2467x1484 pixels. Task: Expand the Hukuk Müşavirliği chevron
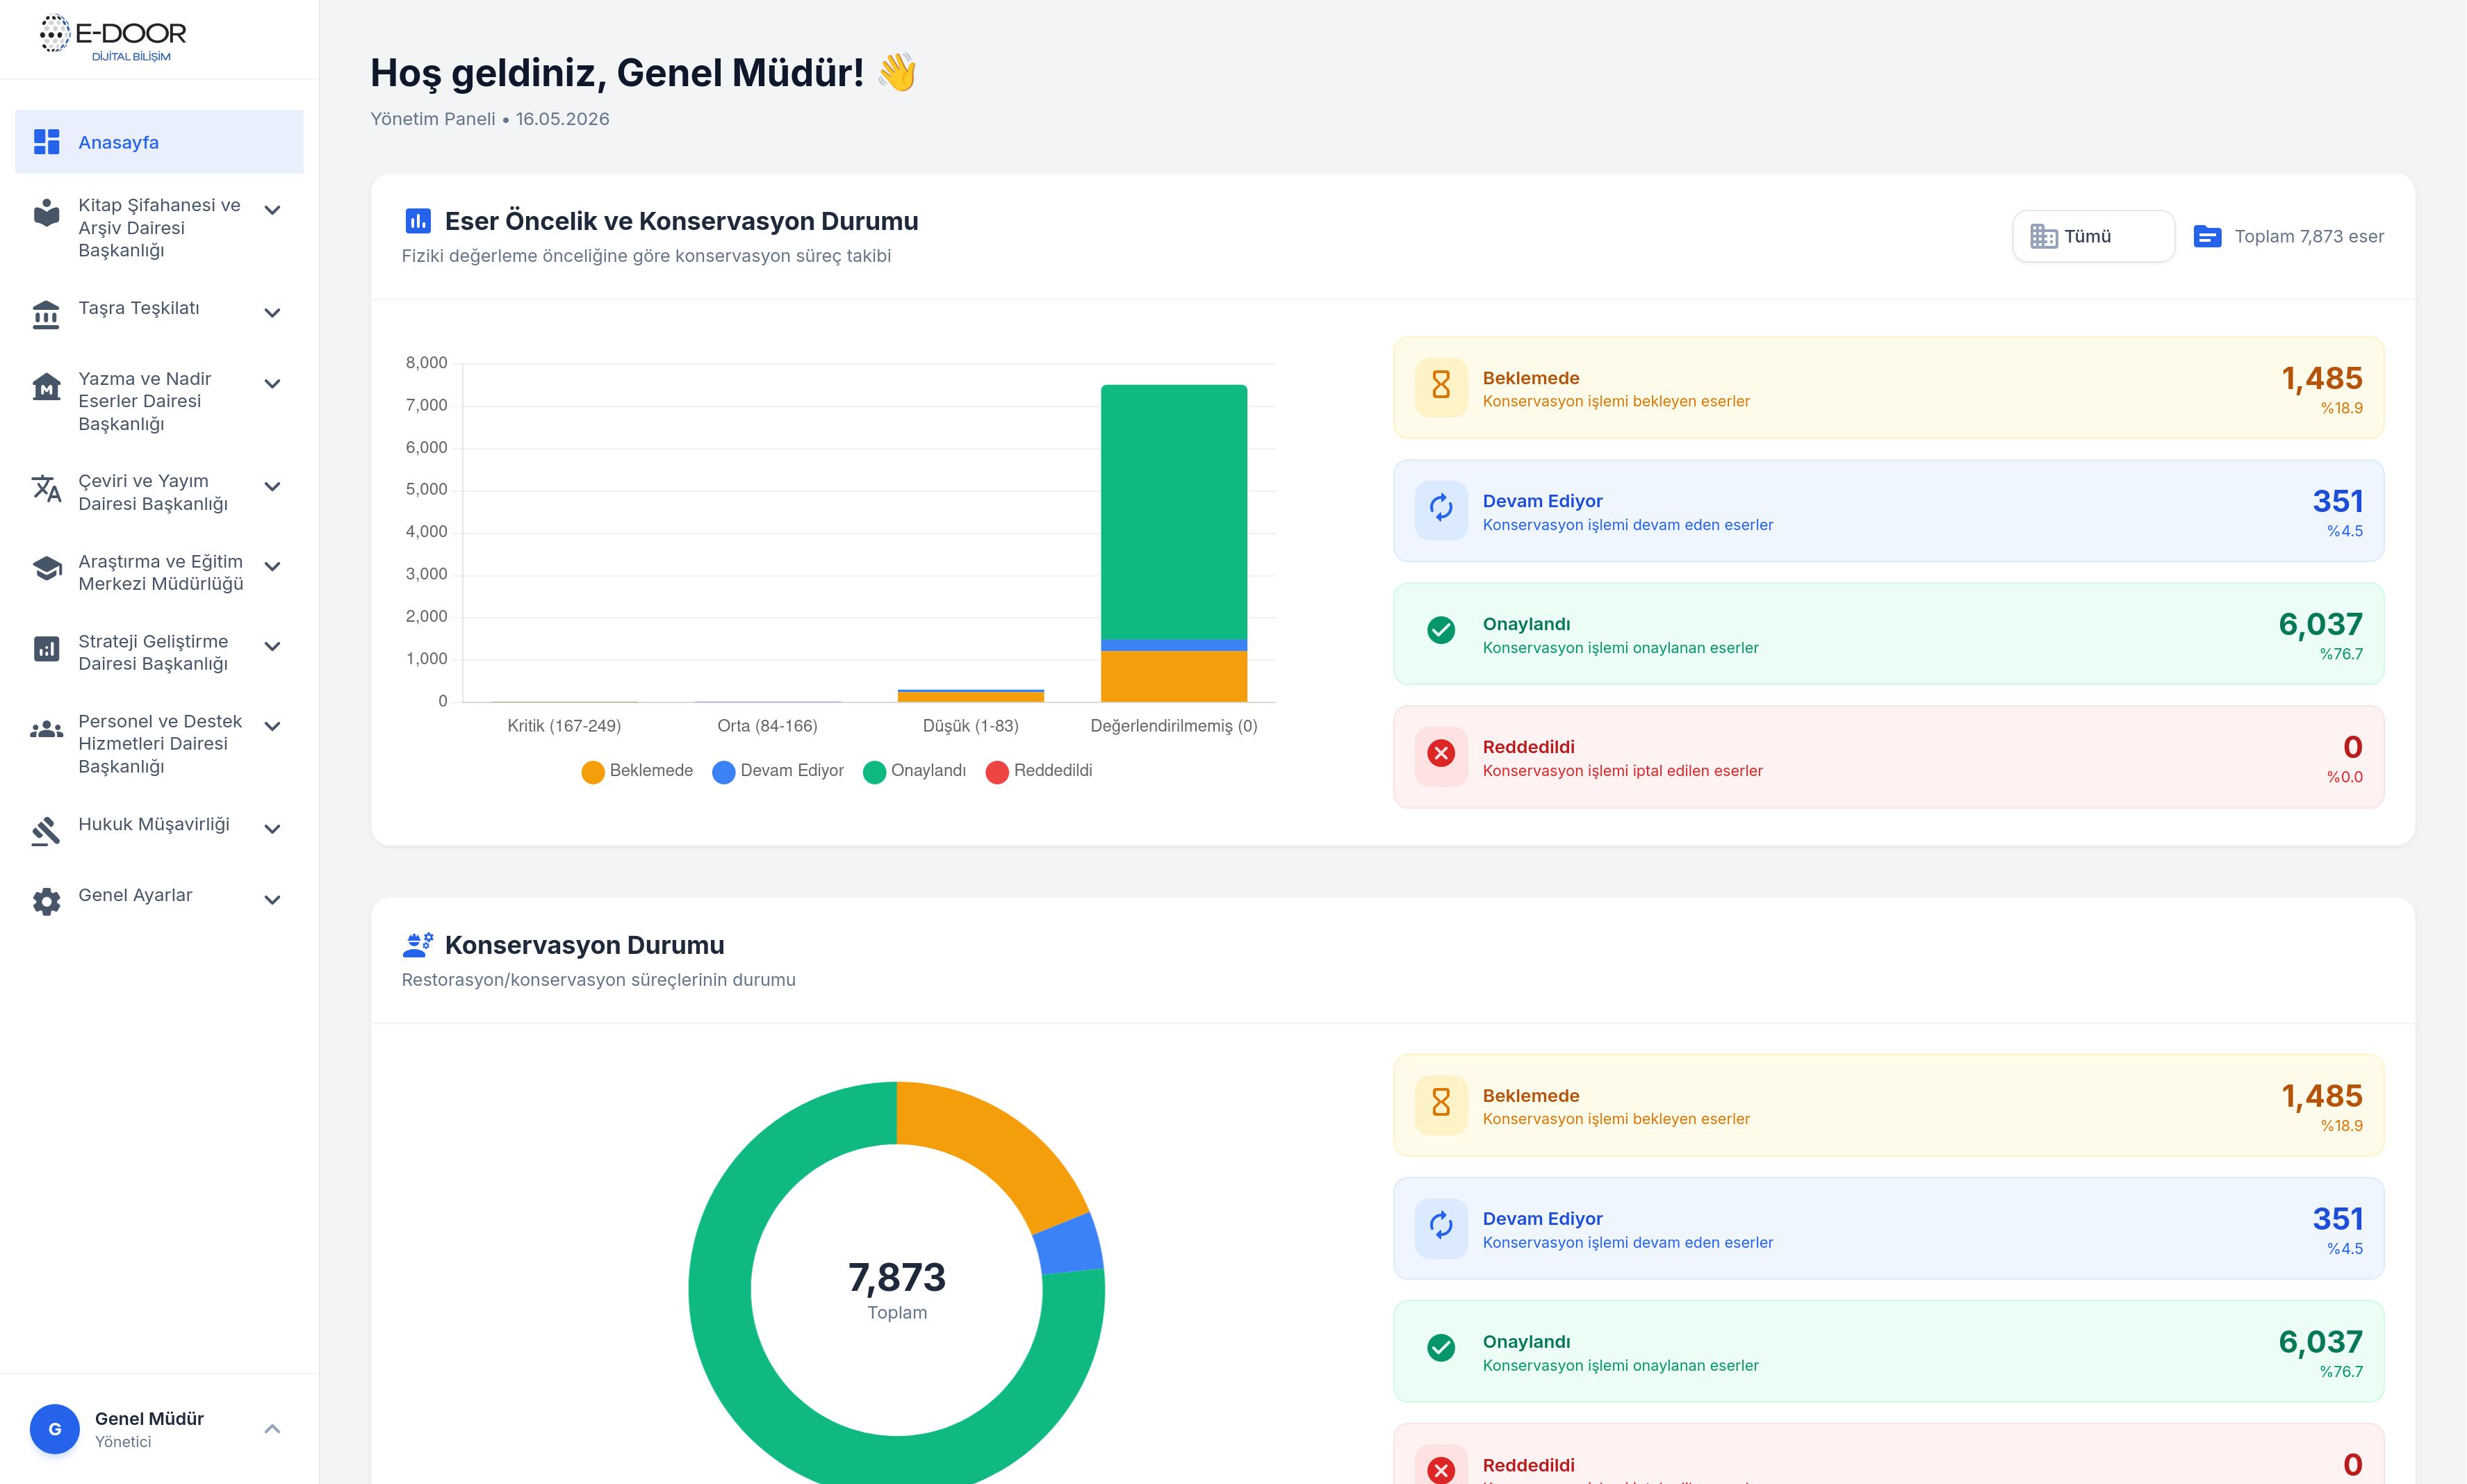272,829
